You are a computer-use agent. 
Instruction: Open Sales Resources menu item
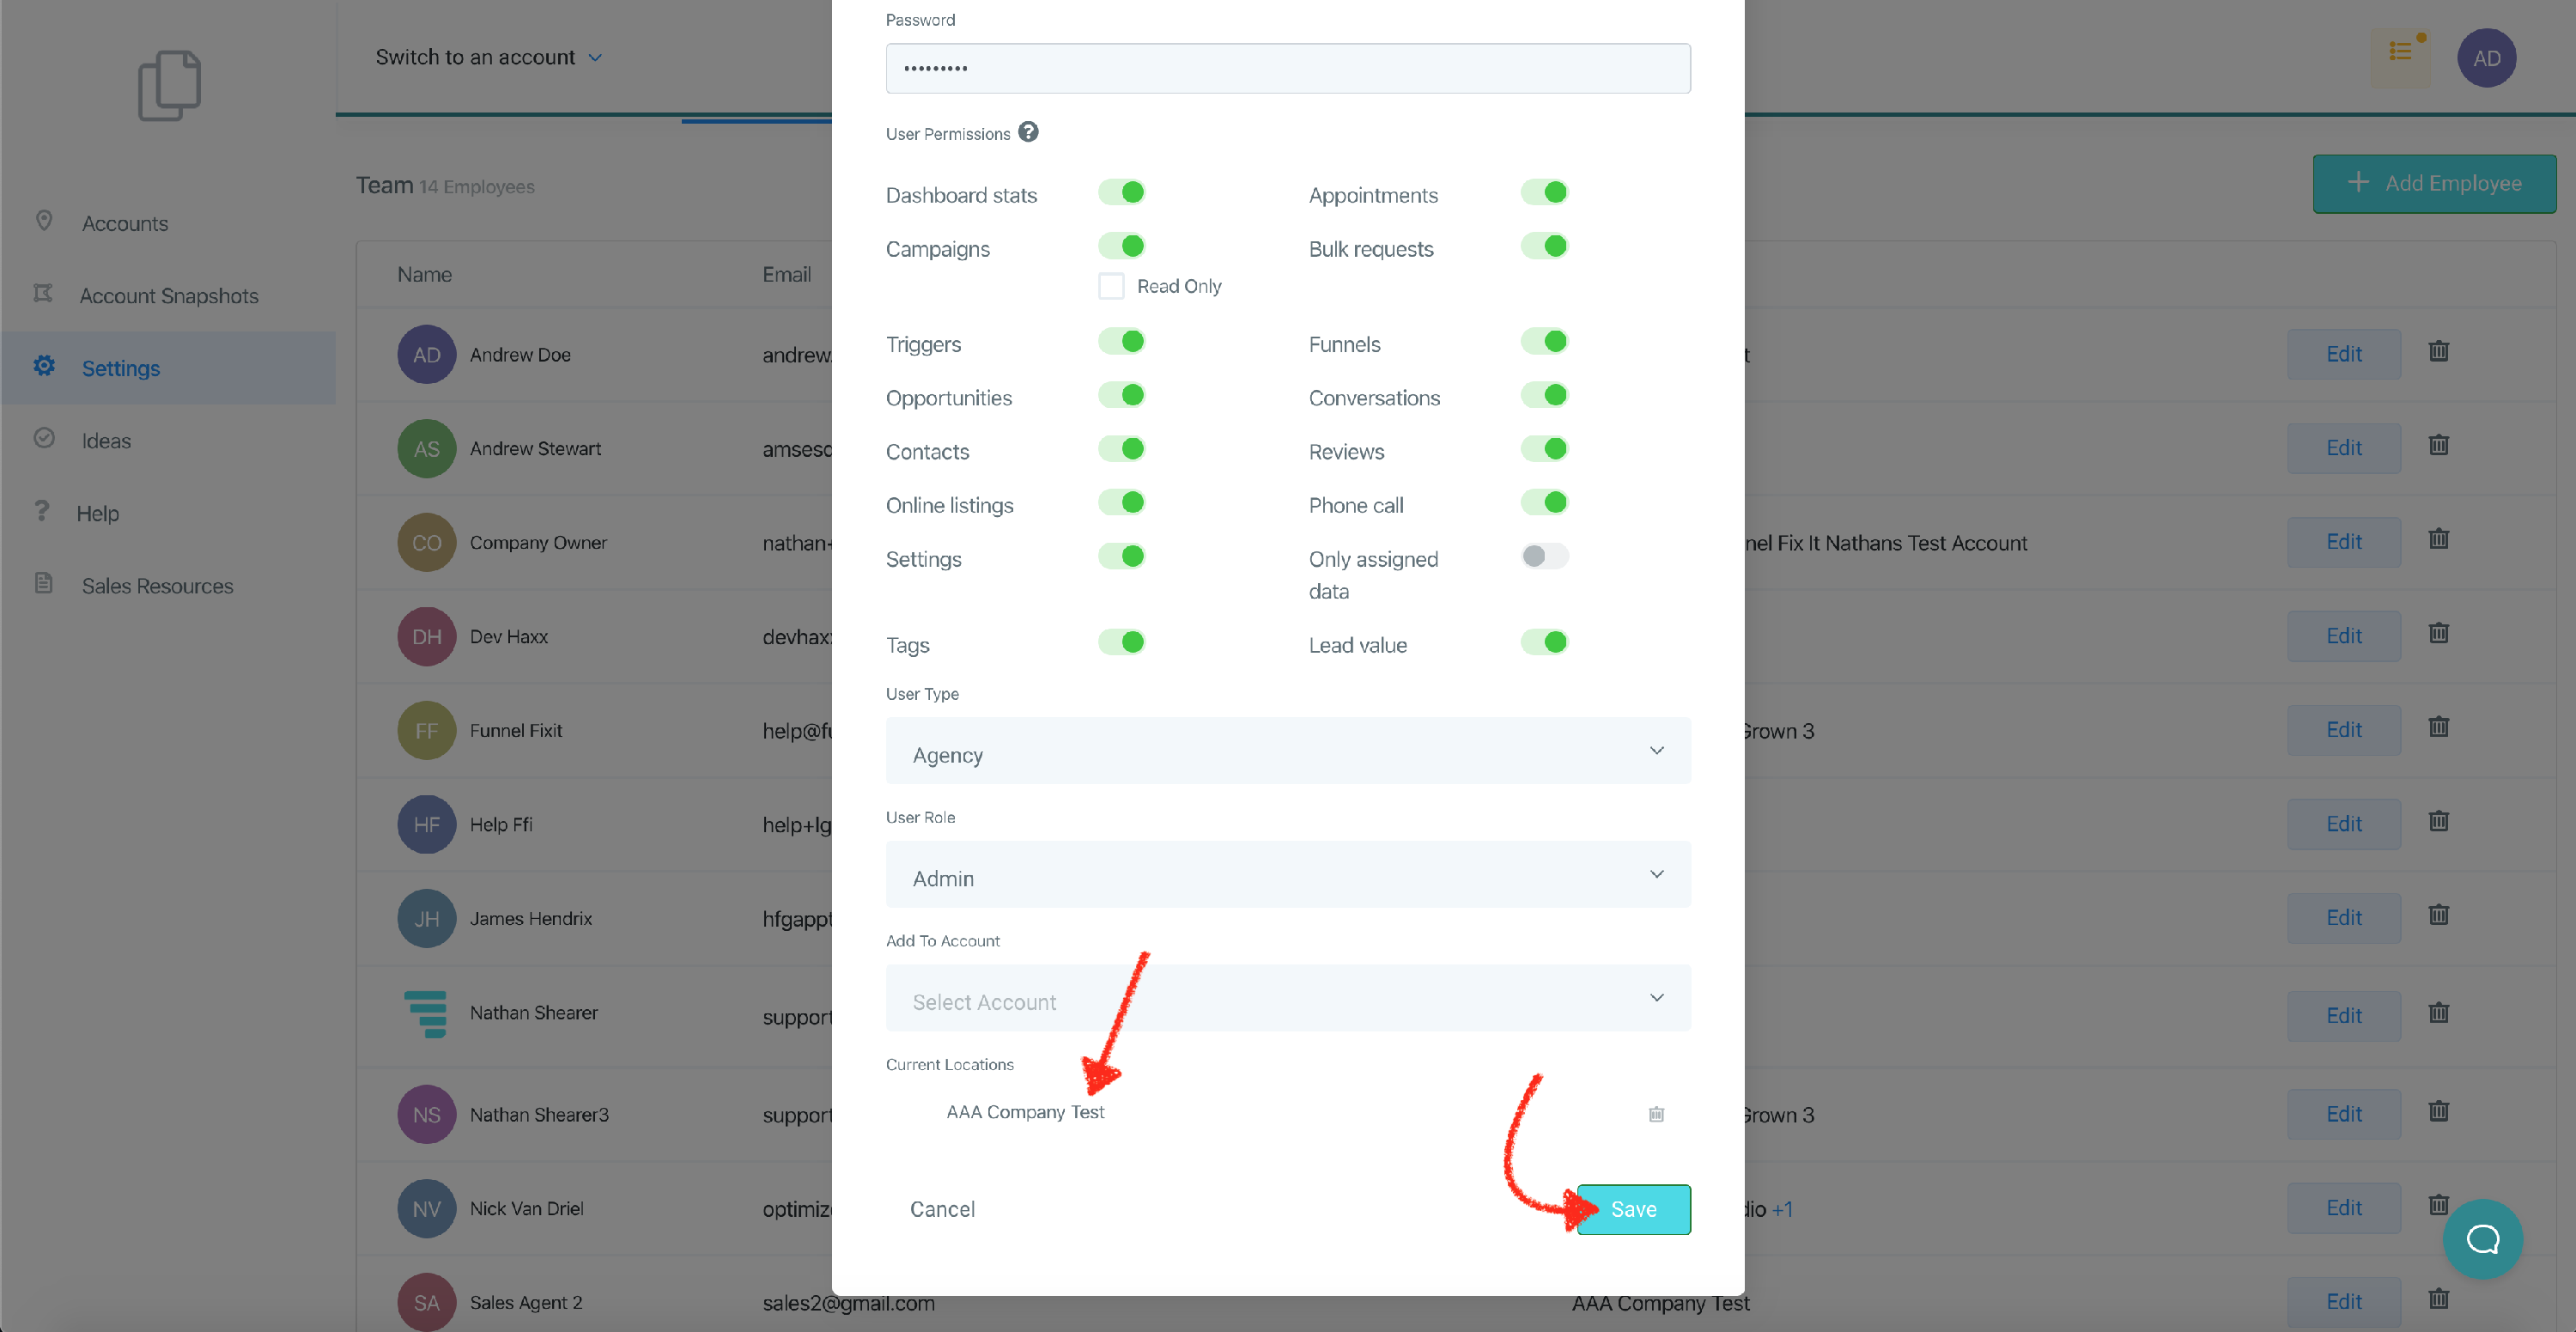tap(157, 586)
